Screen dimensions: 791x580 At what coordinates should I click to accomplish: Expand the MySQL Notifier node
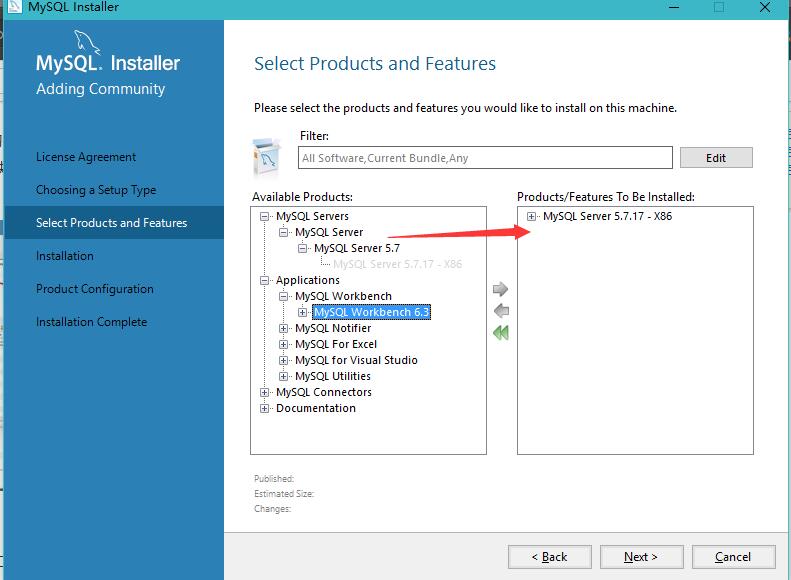click(x=284, y=328)
